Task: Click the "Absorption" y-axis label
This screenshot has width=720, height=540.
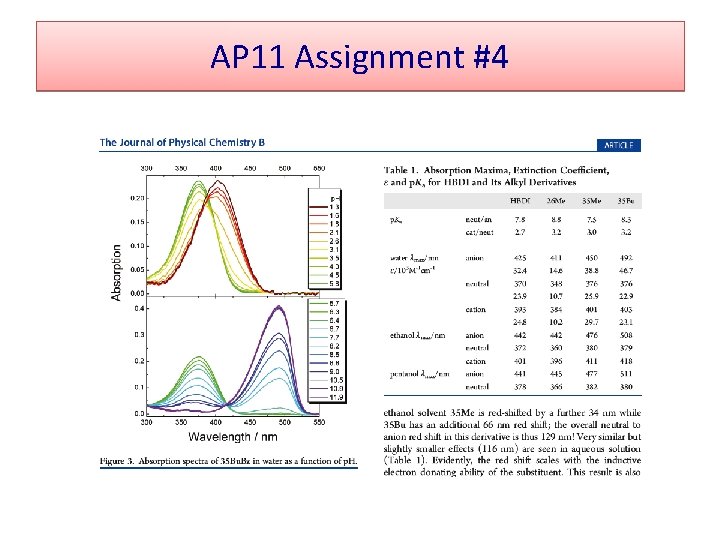Action: 116,273
